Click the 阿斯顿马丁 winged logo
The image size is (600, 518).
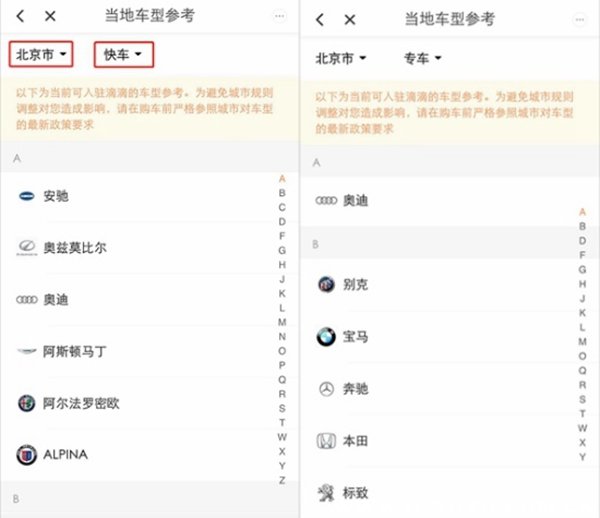[25, 351]
